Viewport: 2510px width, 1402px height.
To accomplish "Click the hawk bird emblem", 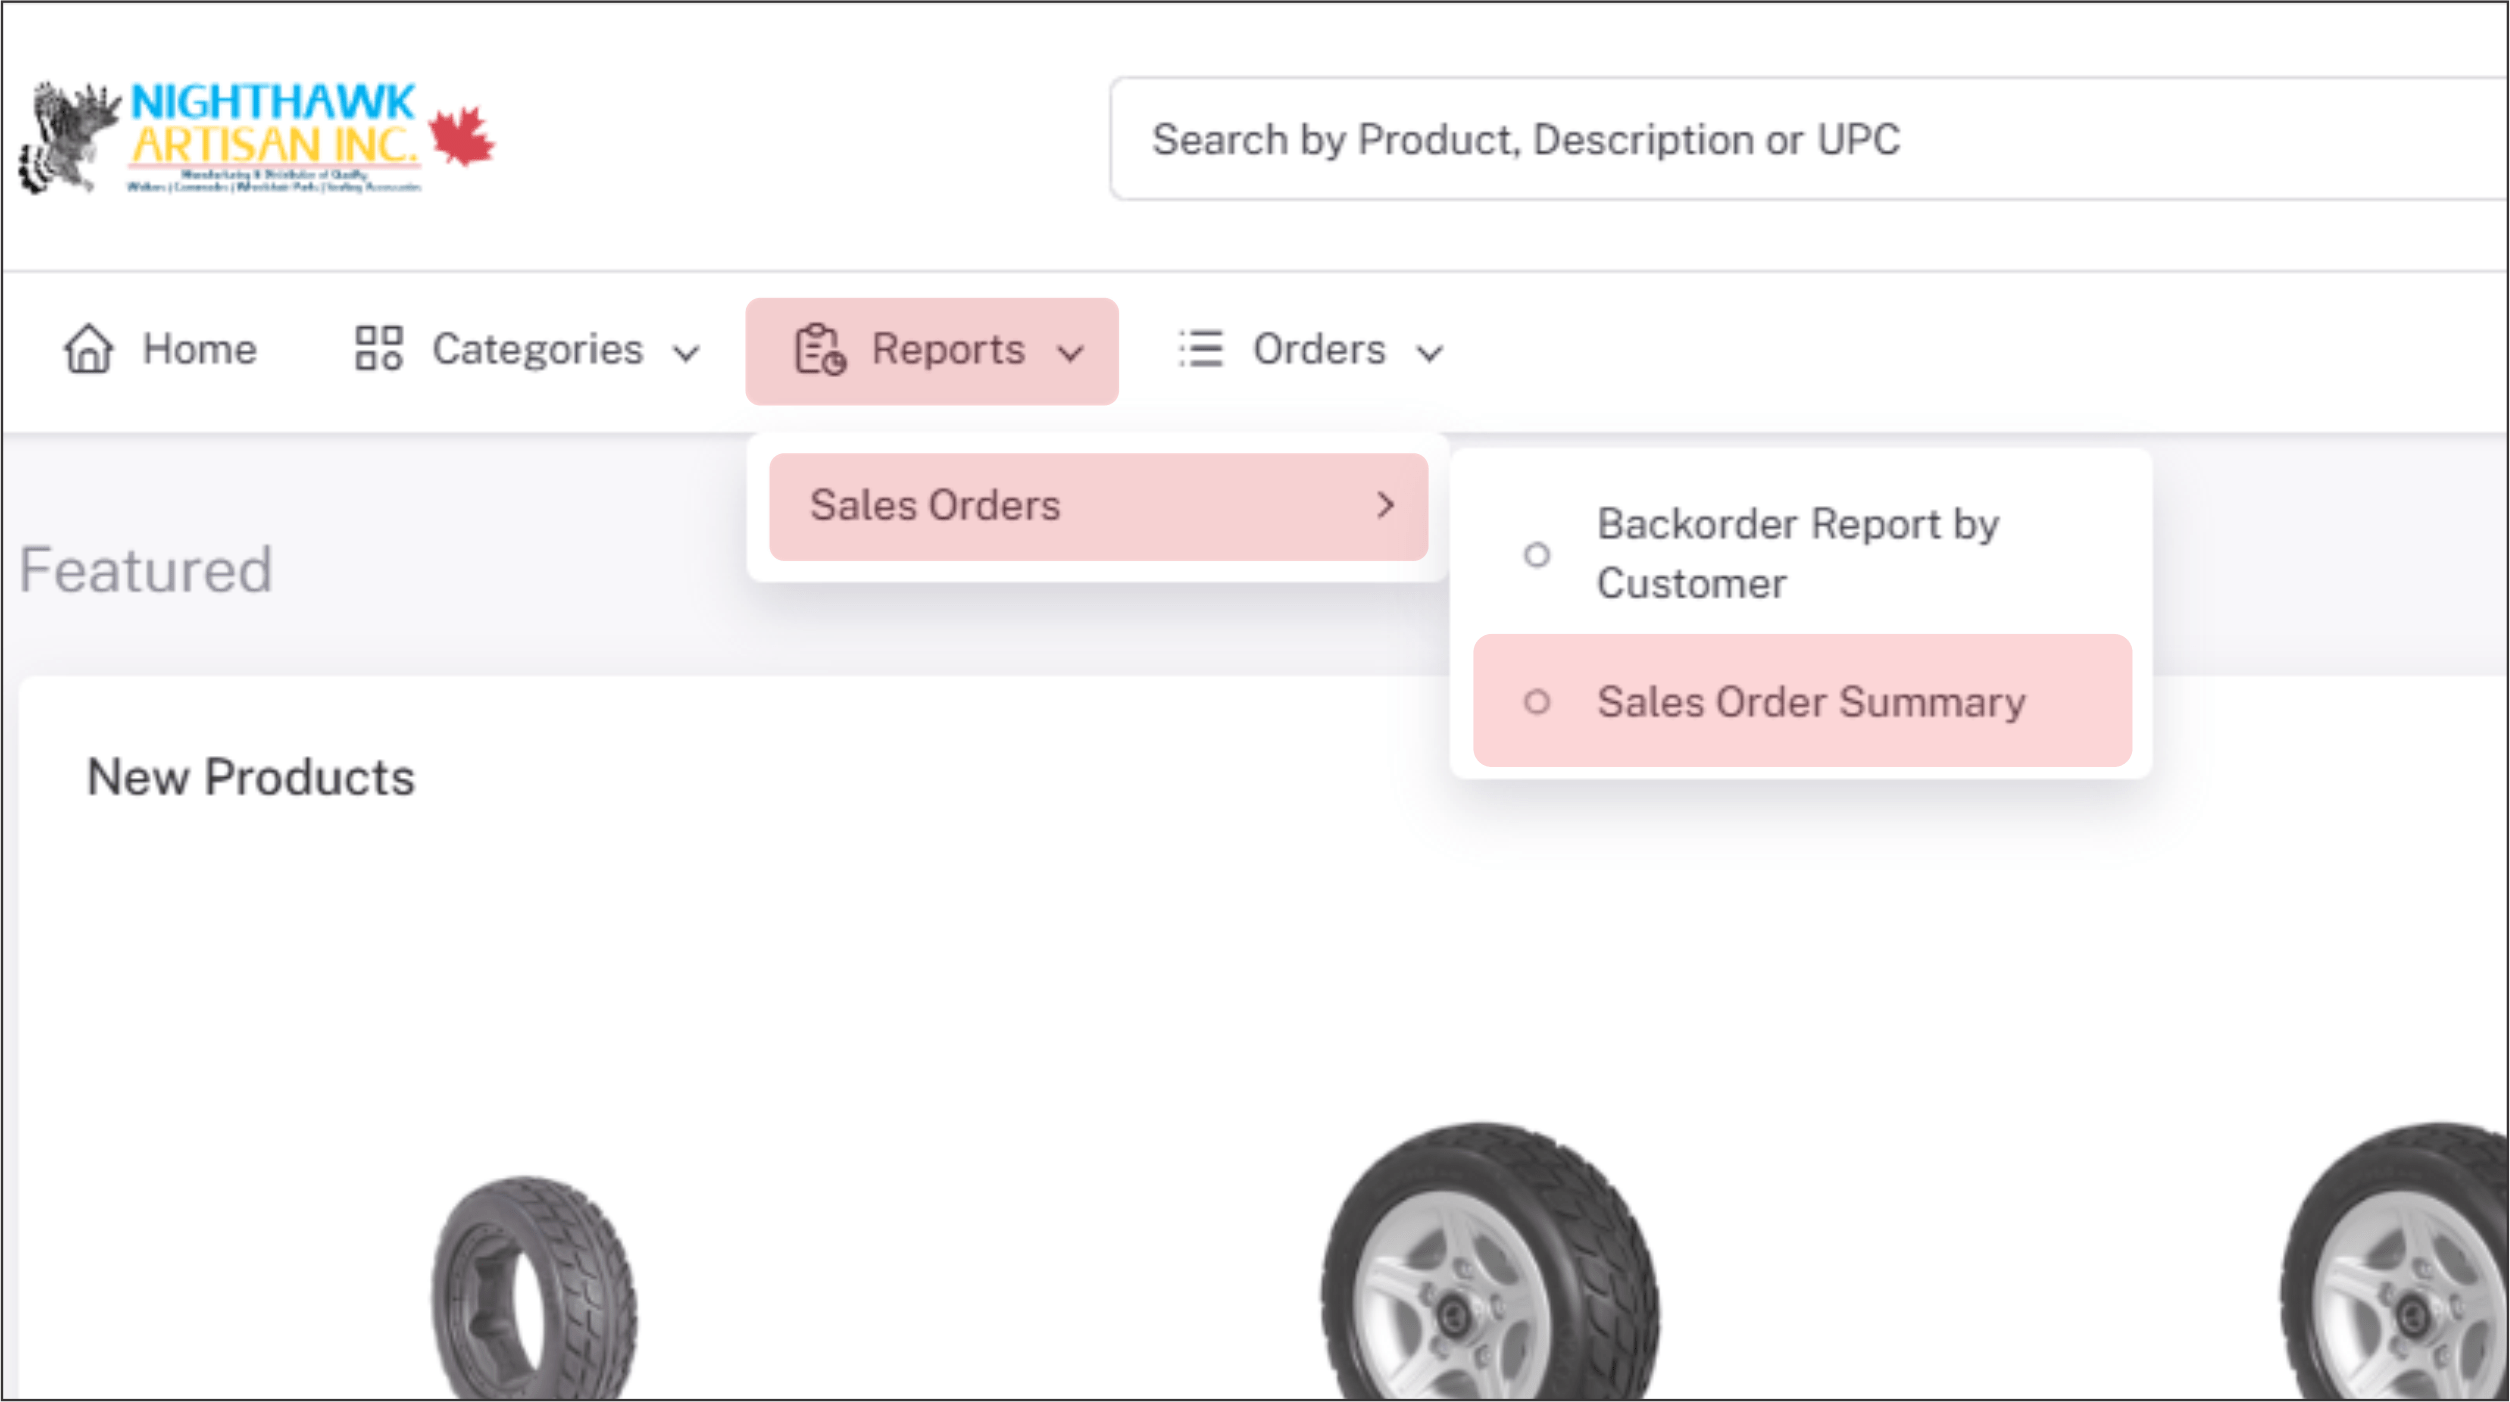I will 68,138.
